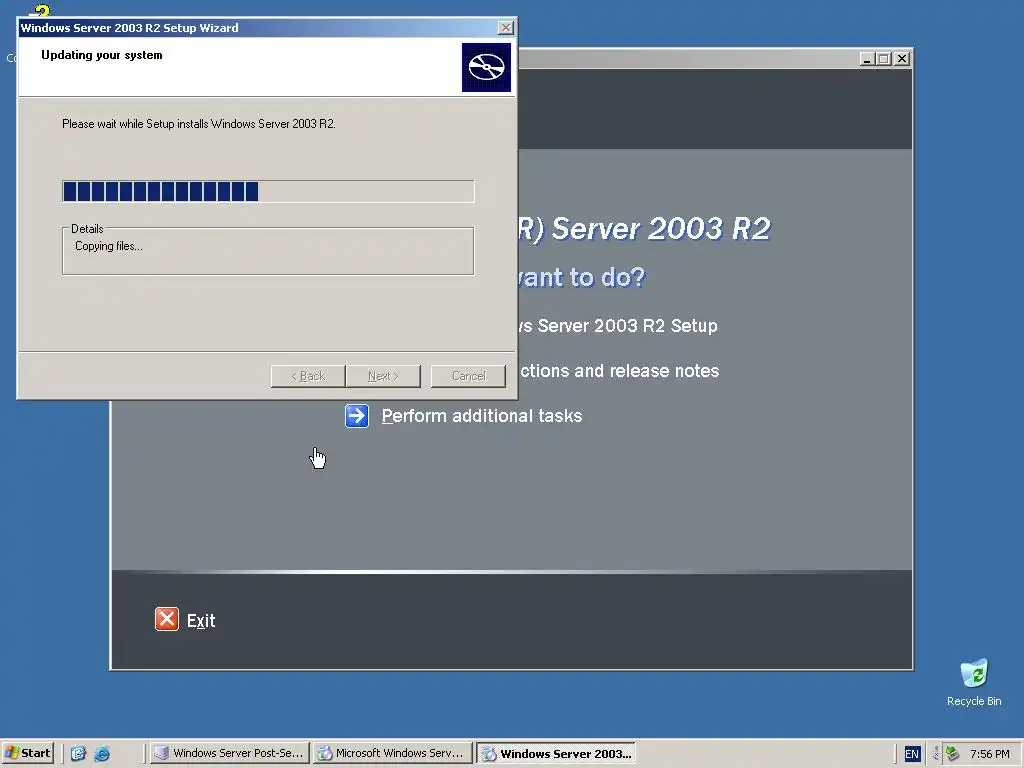This screenshot has width=1024, height=768.
Task: Click the blue arrow icon for additional tasks
Action: pyautogui.click(x=357, y=416)
